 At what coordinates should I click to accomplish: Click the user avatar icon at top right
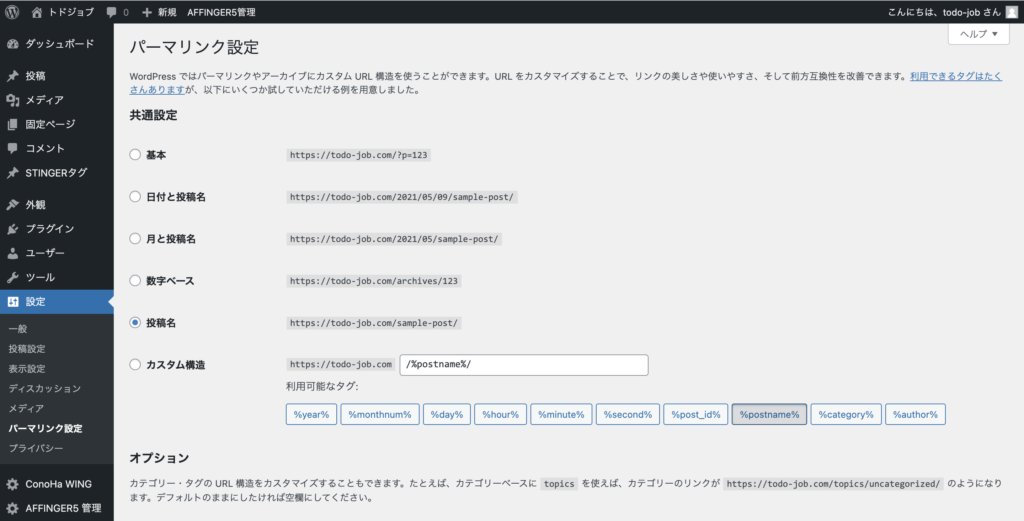click(1011, 12)
